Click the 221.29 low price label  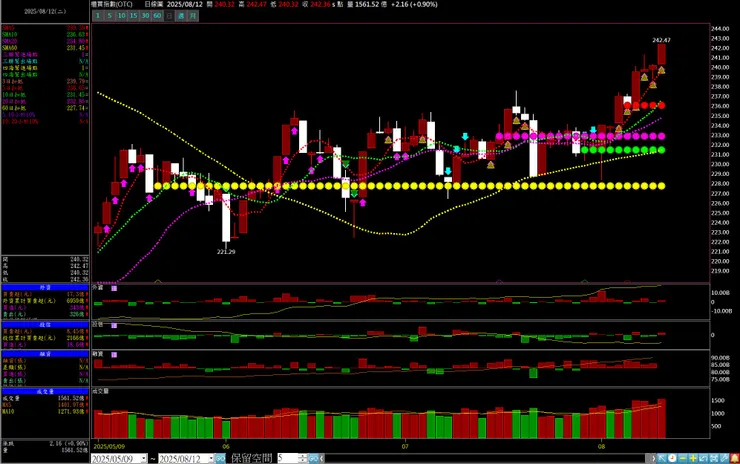(226, 252)
